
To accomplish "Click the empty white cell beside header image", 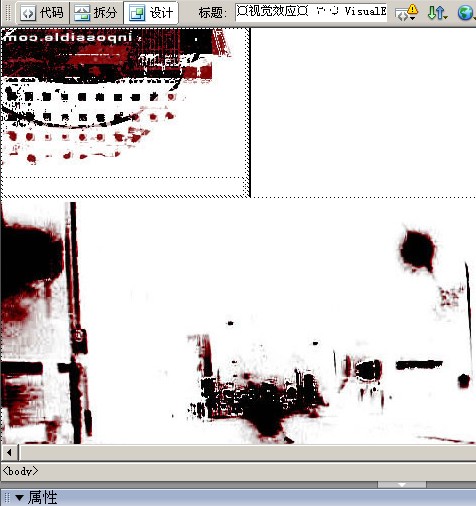I will click(x=363, y=112).
